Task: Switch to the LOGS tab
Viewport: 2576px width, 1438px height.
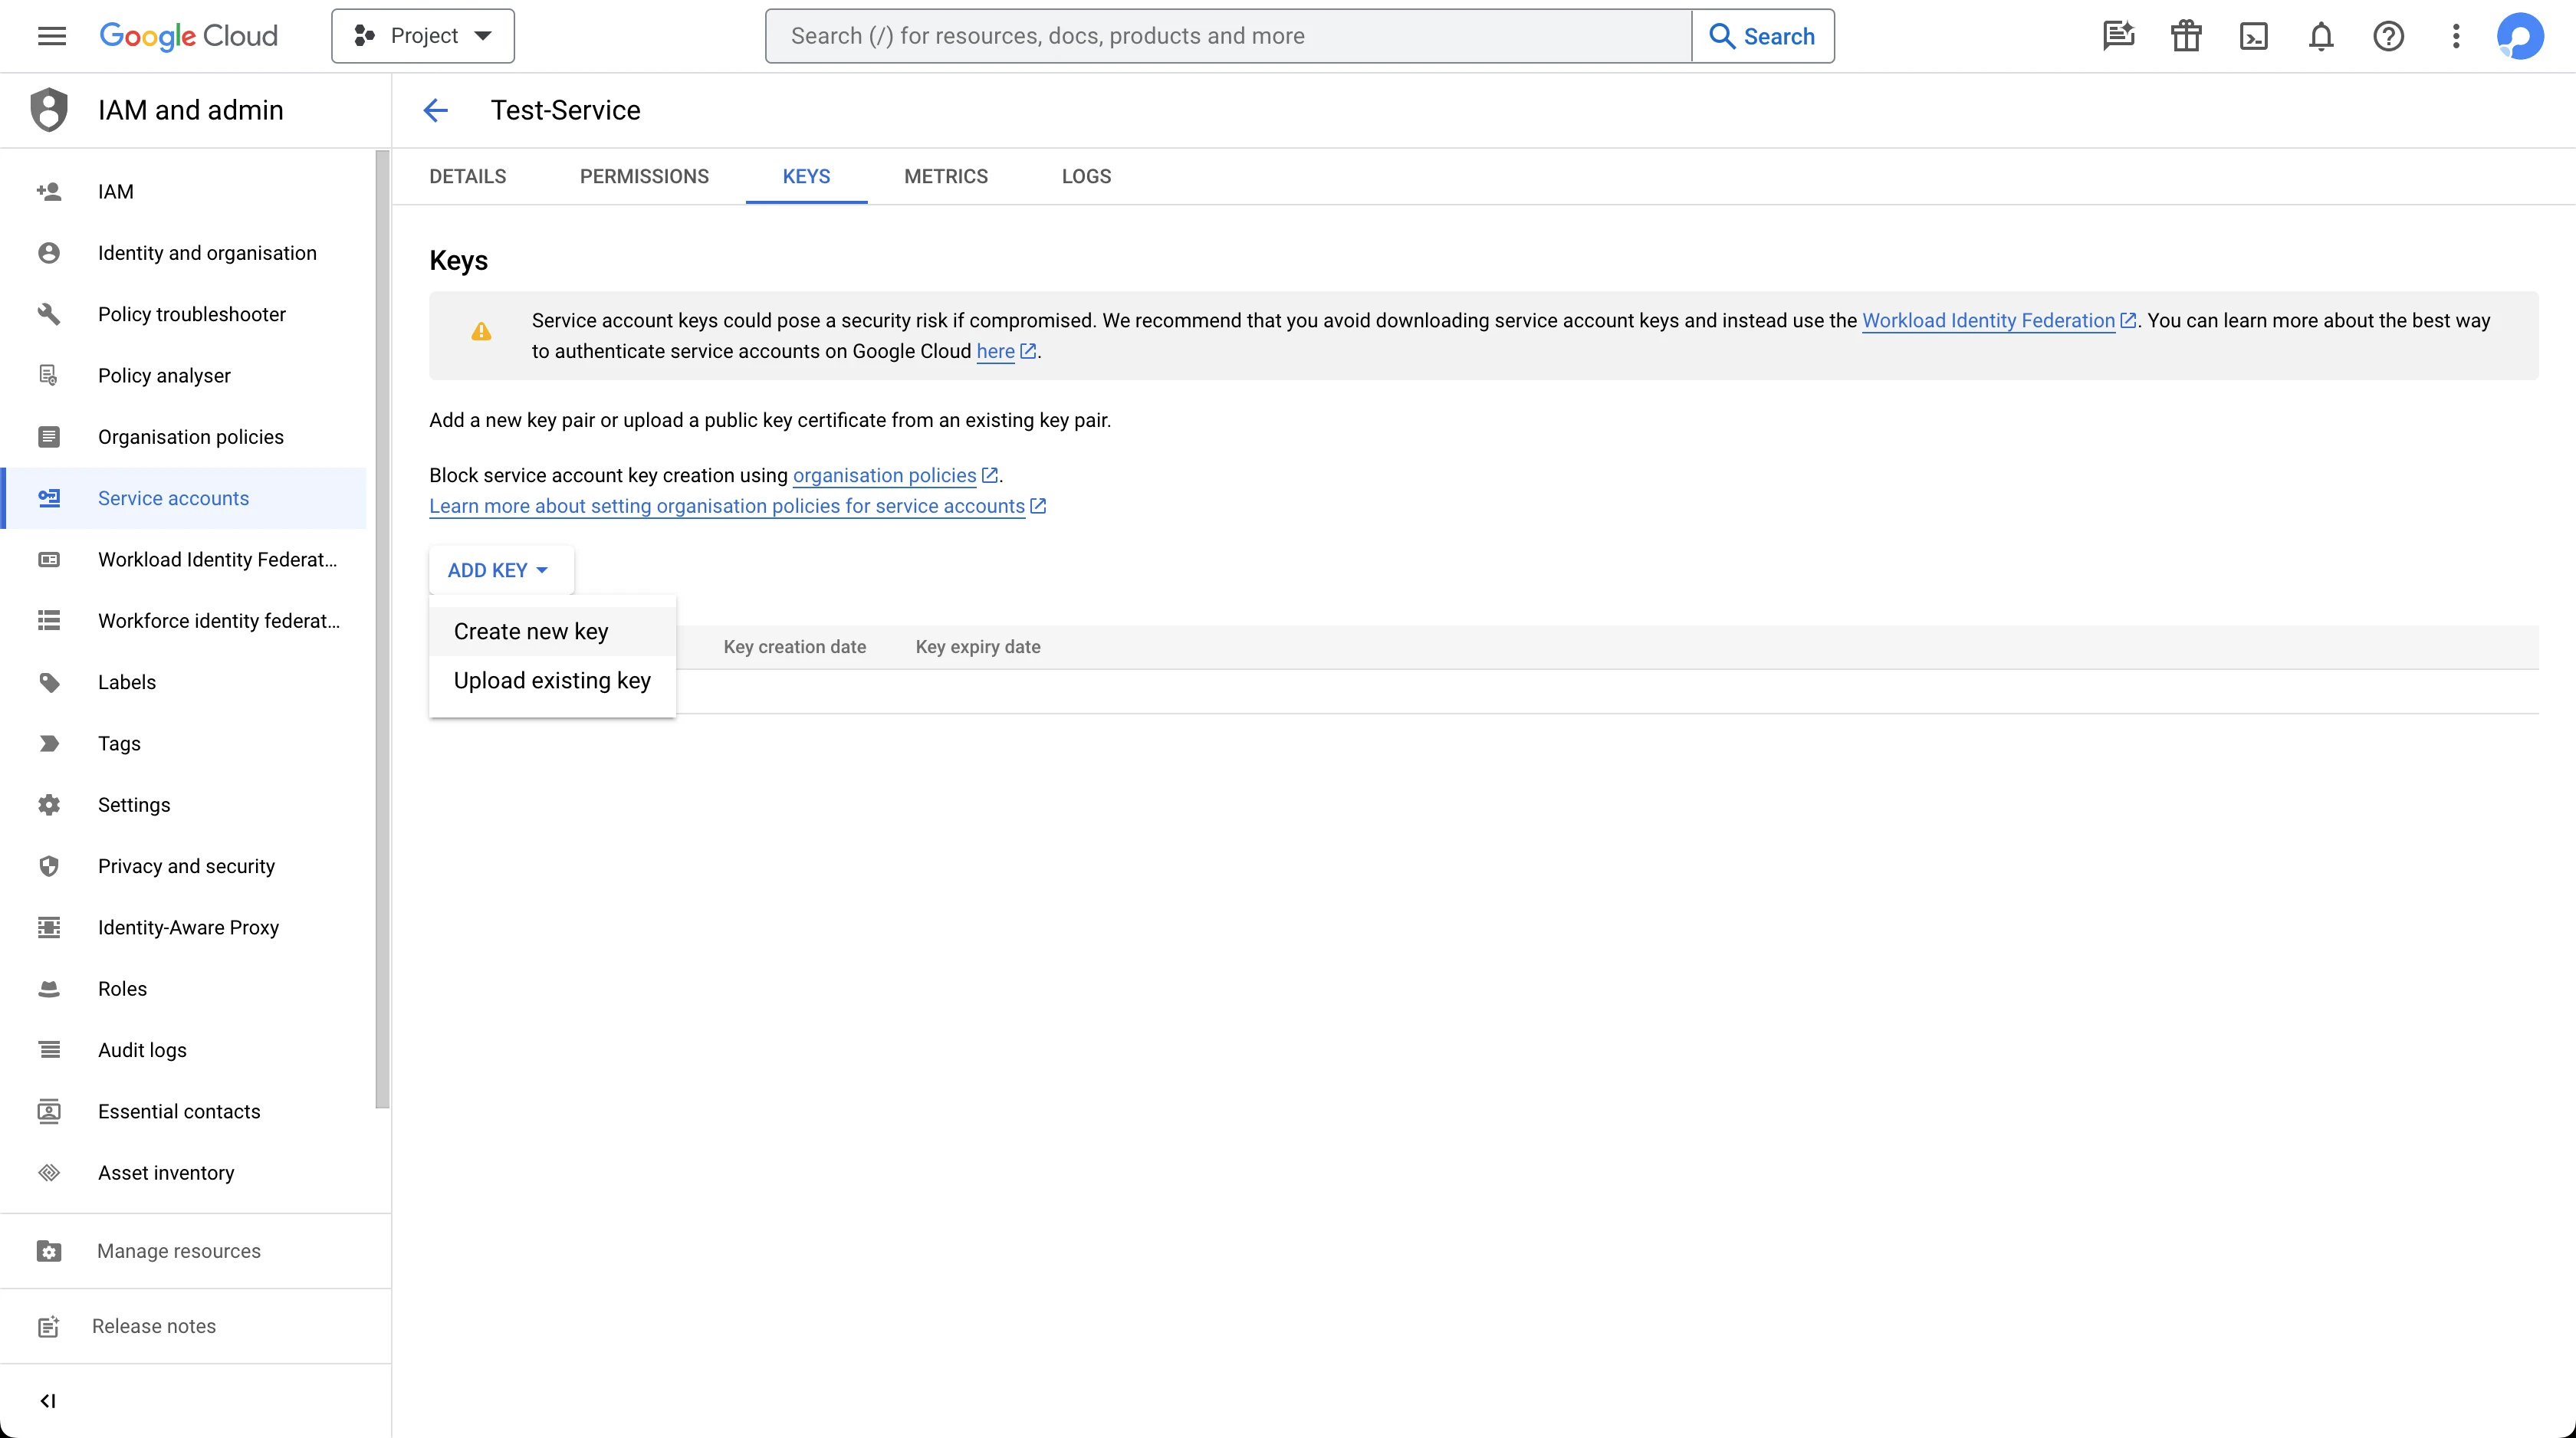Action: pos(1086,176)
